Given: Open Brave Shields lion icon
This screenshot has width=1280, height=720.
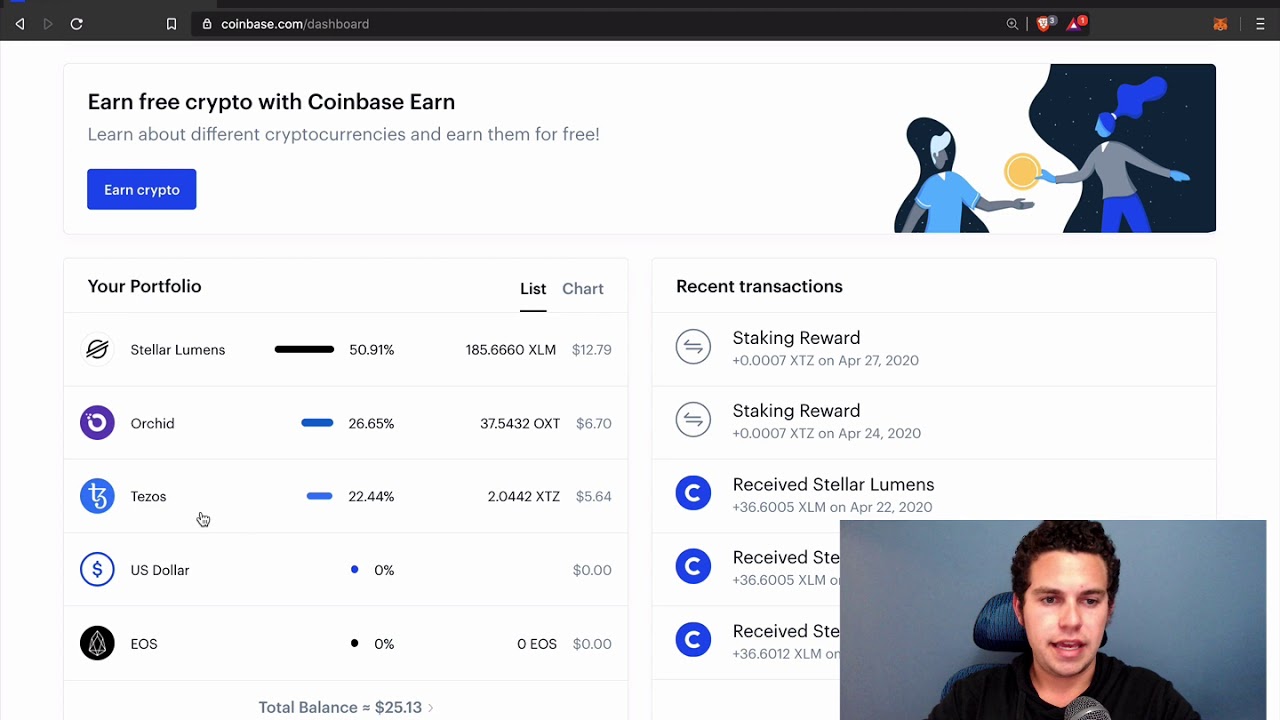Looking at the screenshot, I should coord(1046,23).
